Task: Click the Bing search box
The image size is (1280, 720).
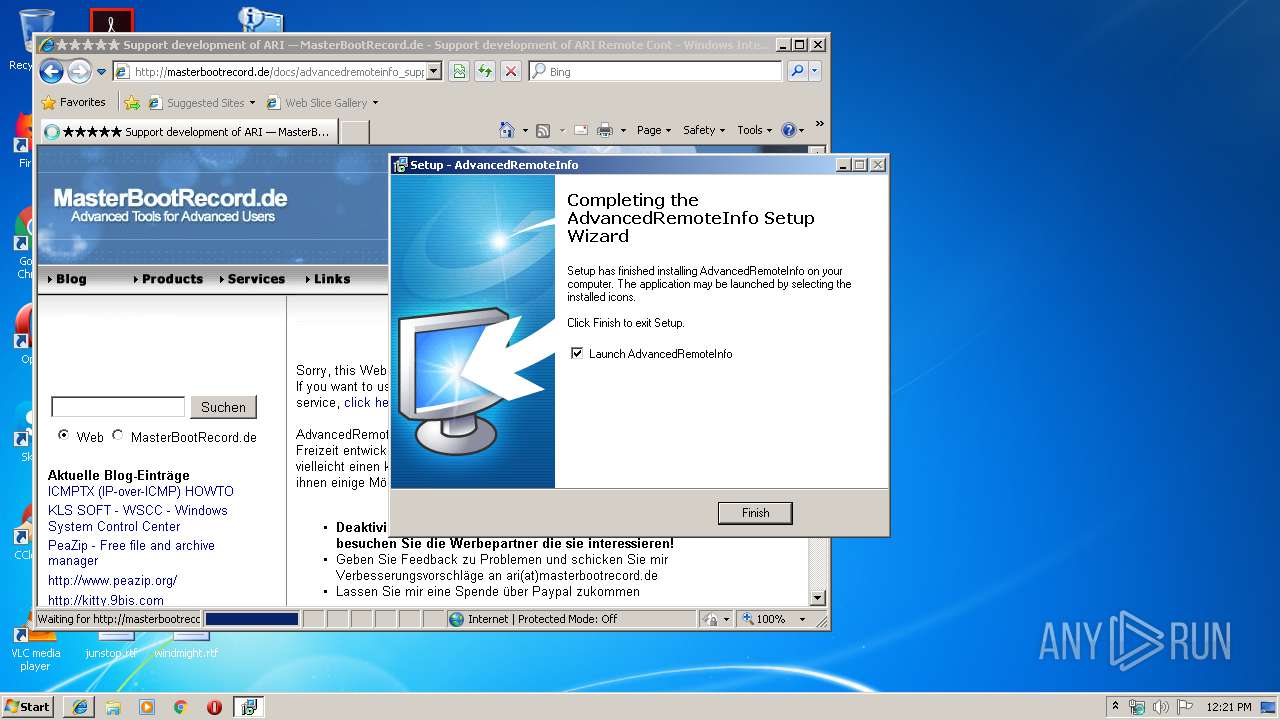Action: pyautogui.click(x=655, y=71)
